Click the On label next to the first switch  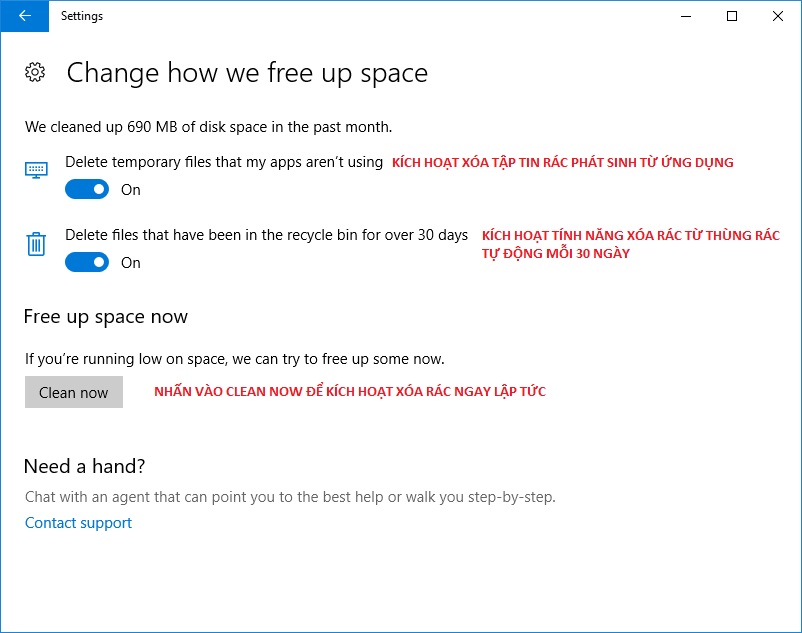[x=130, y=189]
